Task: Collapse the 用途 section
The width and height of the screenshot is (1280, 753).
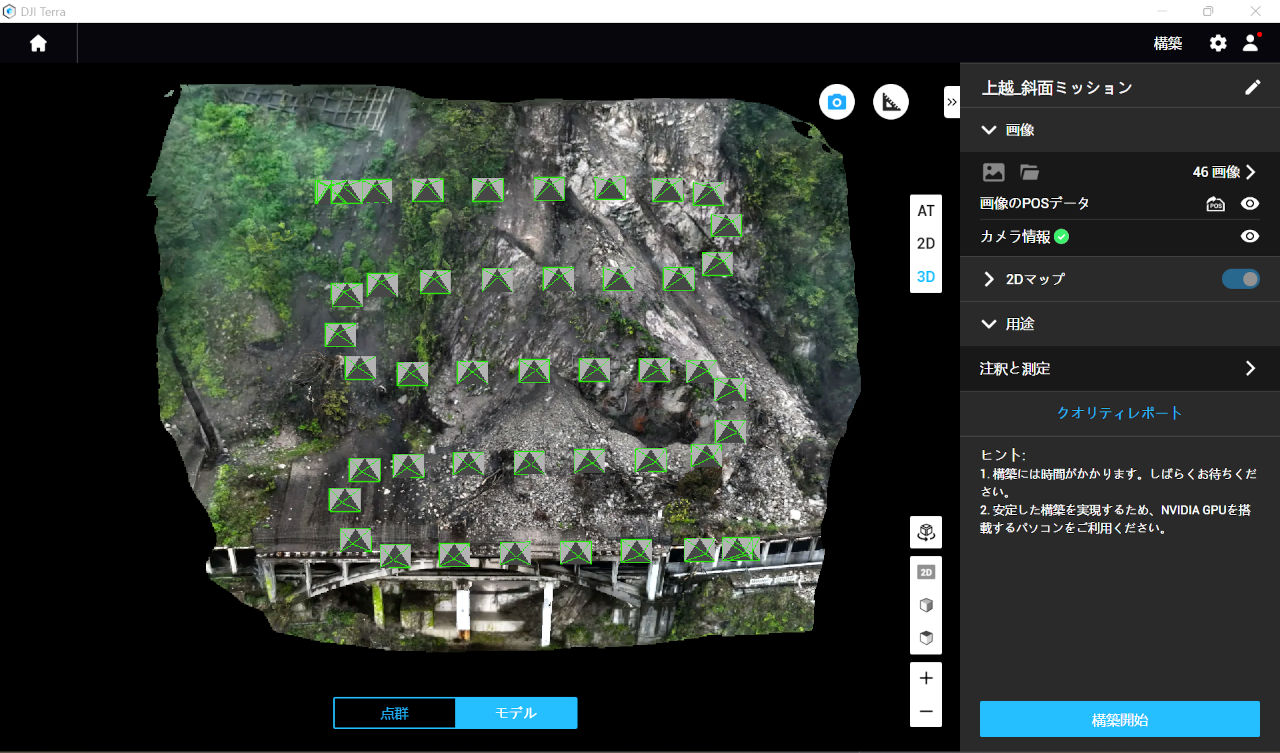Action: [989, 324]
